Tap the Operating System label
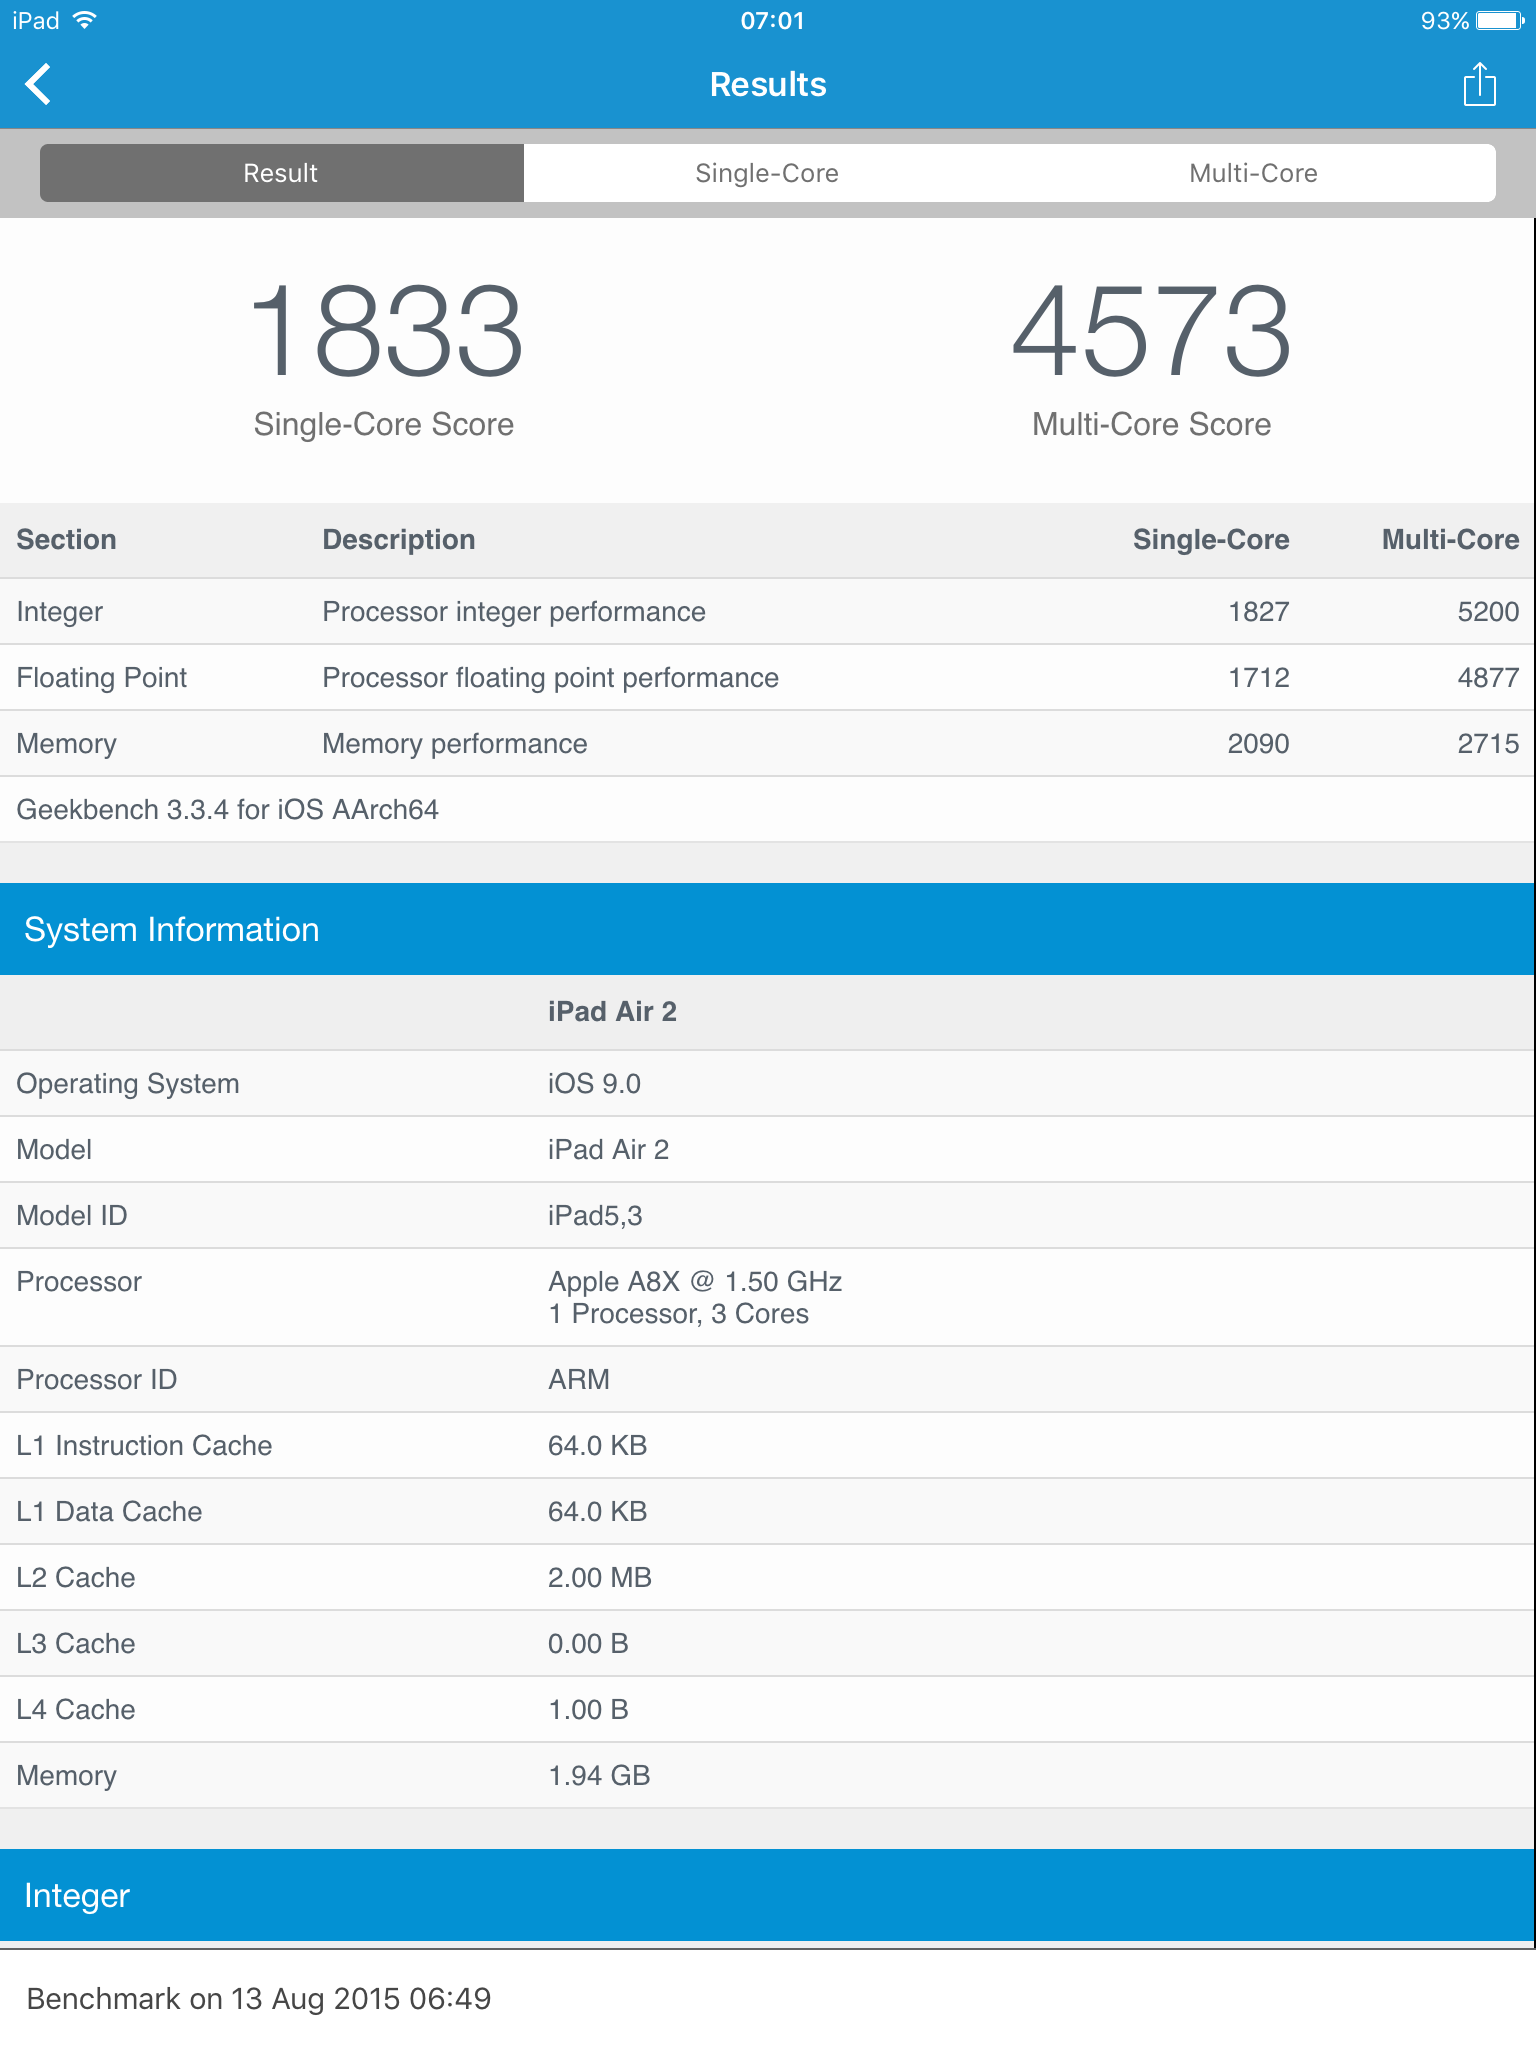The height and width of the screenshot is (2048, 1536). [x=128, y=1084]
